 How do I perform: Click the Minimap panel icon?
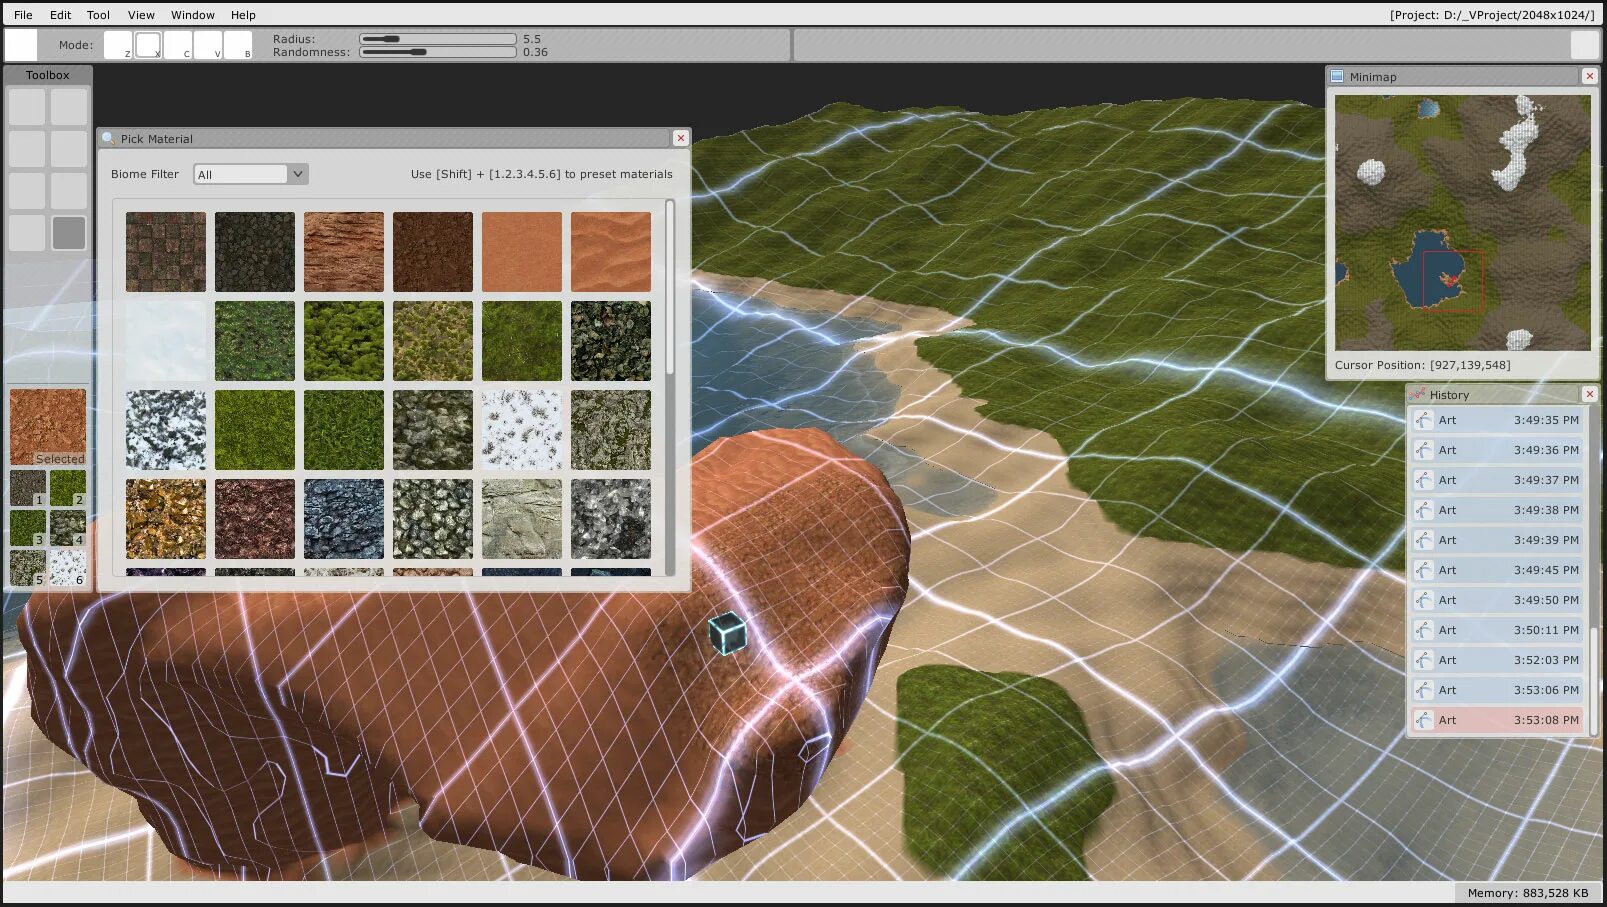[1339, 75]
